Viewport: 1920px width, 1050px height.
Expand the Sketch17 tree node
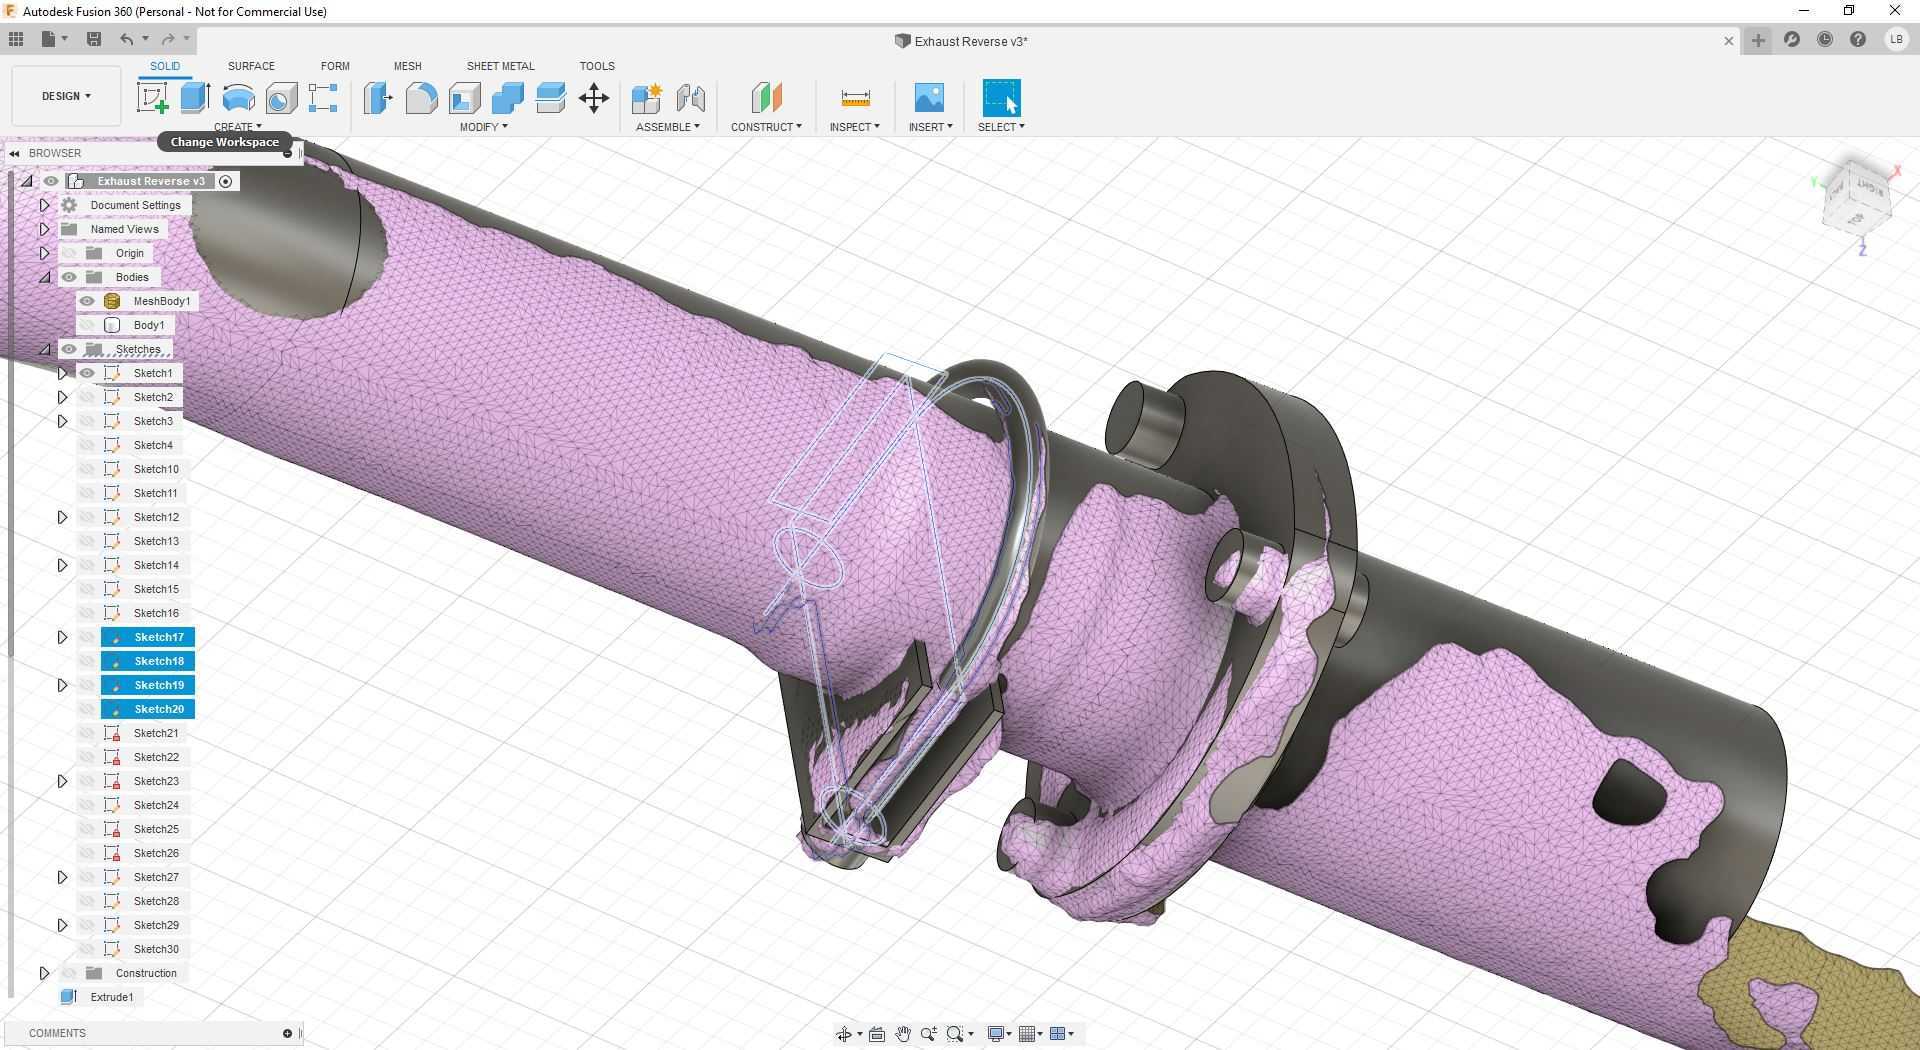pyautogui.click(x=62, y=637)
